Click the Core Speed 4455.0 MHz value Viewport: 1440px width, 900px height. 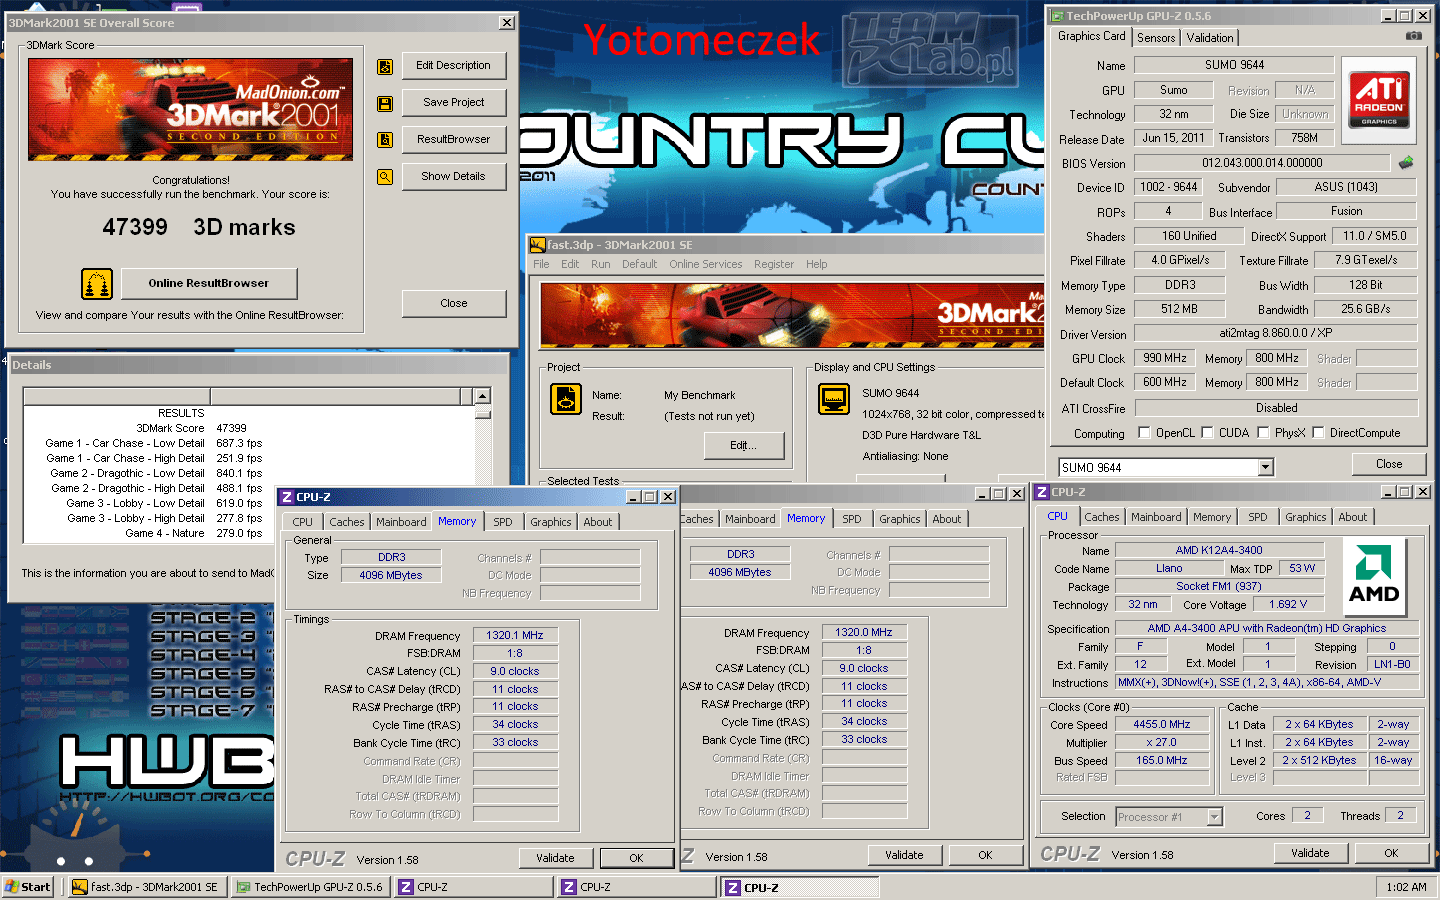click(x=1161, y=725)
